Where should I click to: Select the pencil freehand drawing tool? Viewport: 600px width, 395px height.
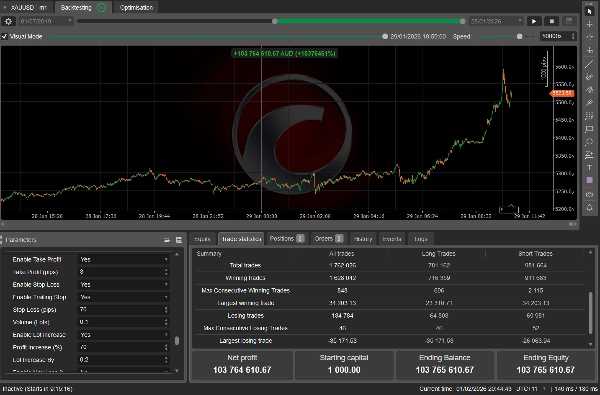(x=589, y=77)
